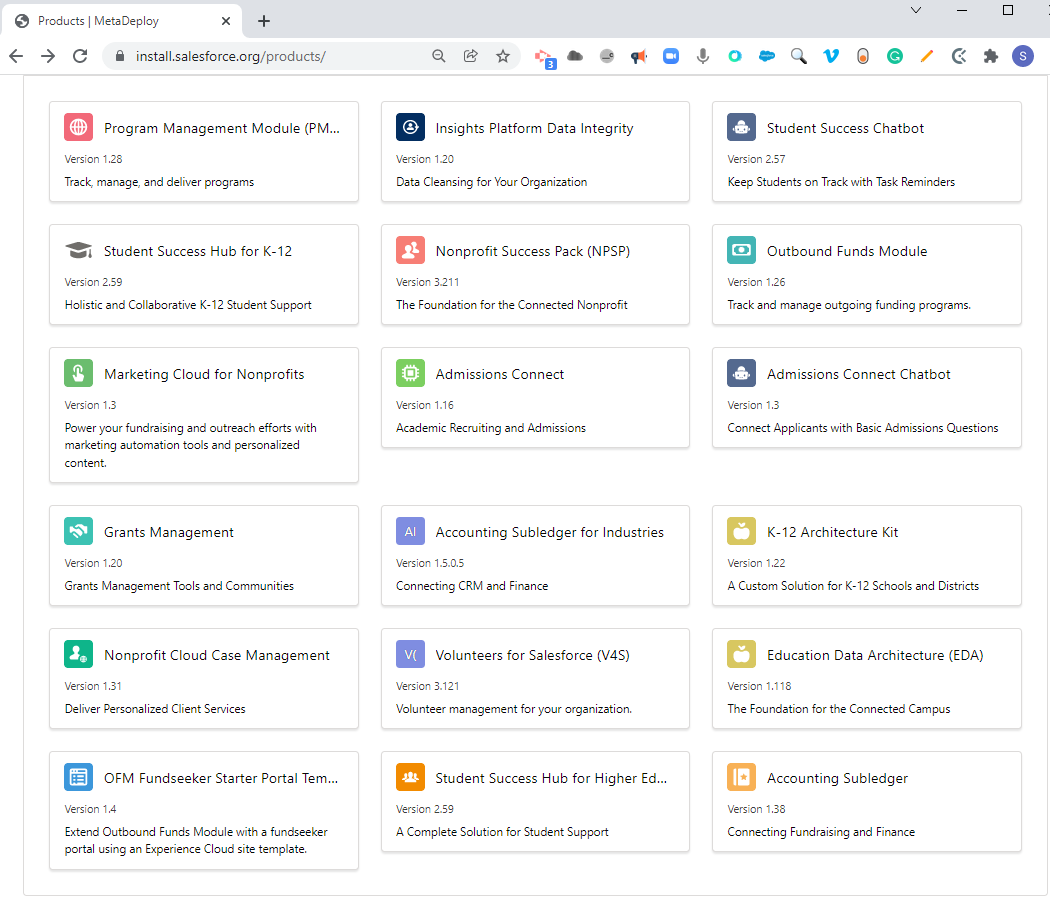Bookmark this page with the star icon
Screen dimensions: 1050x905
coord(503,56)
